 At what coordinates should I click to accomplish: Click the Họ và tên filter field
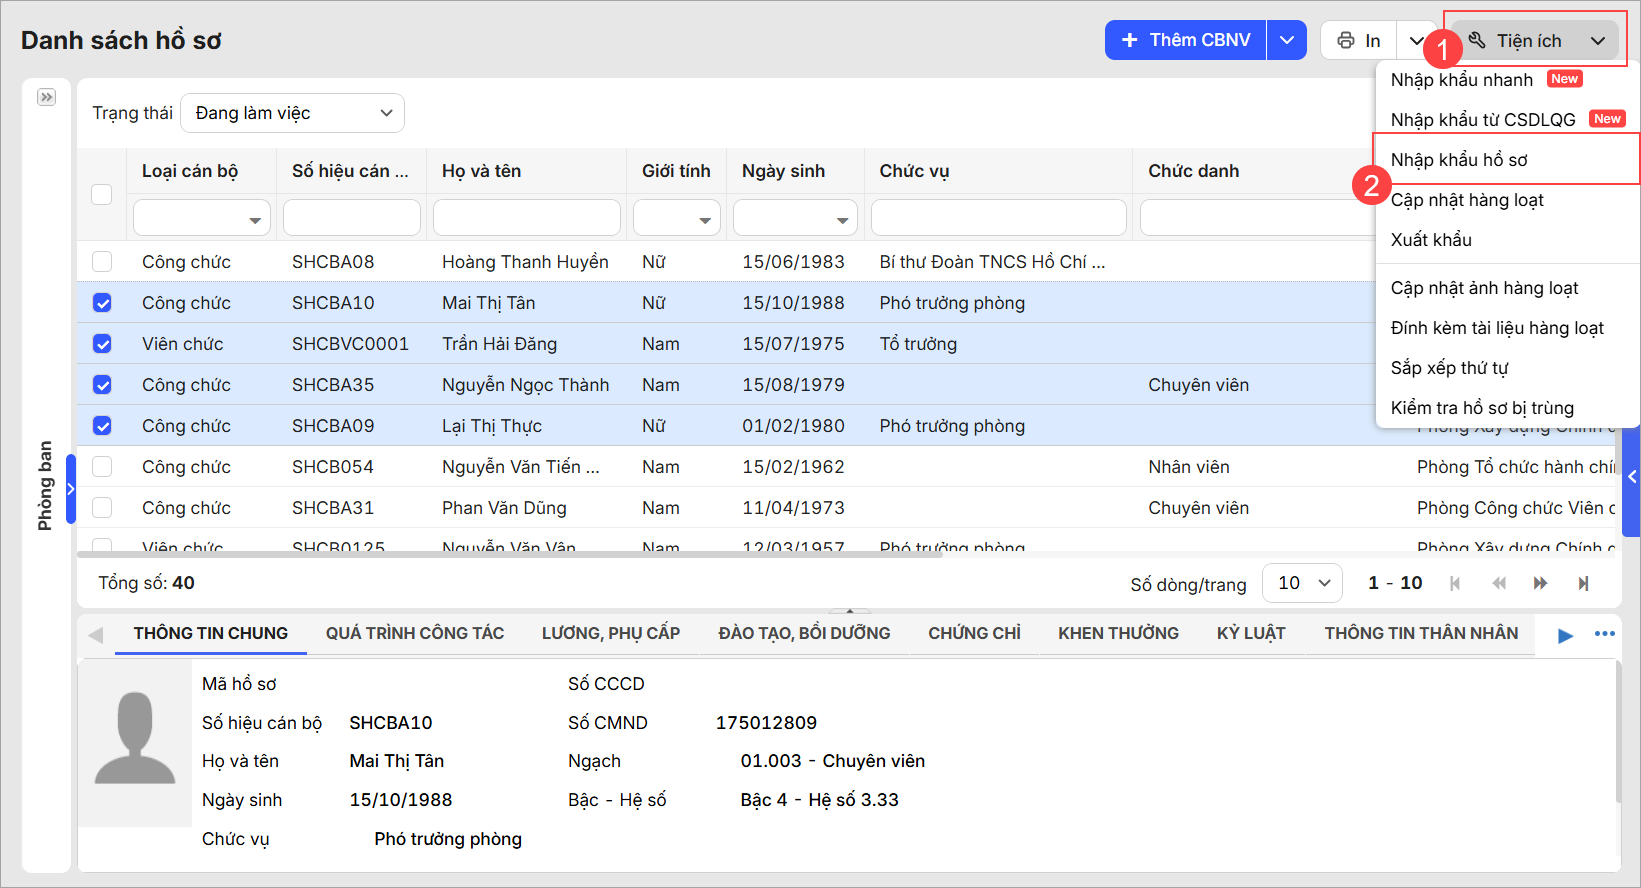[526, 218]
